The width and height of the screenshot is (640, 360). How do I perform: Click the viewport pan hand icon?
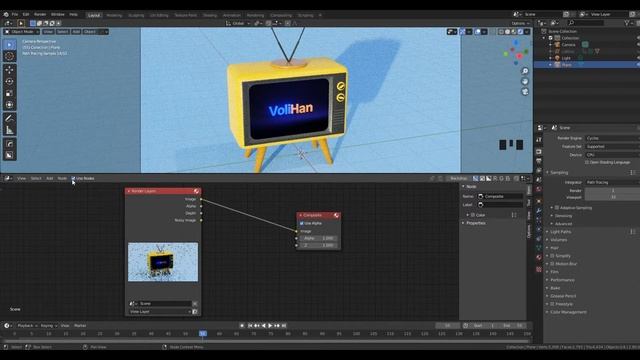525,81
